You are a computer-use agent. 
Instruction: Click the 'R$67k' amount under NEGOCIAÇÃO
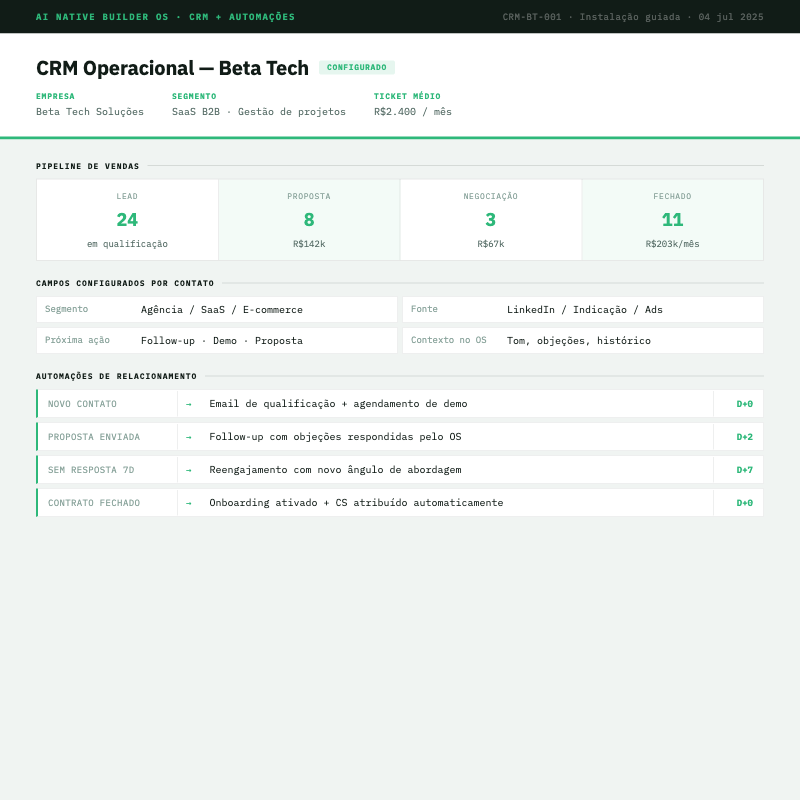coord(491,244)
